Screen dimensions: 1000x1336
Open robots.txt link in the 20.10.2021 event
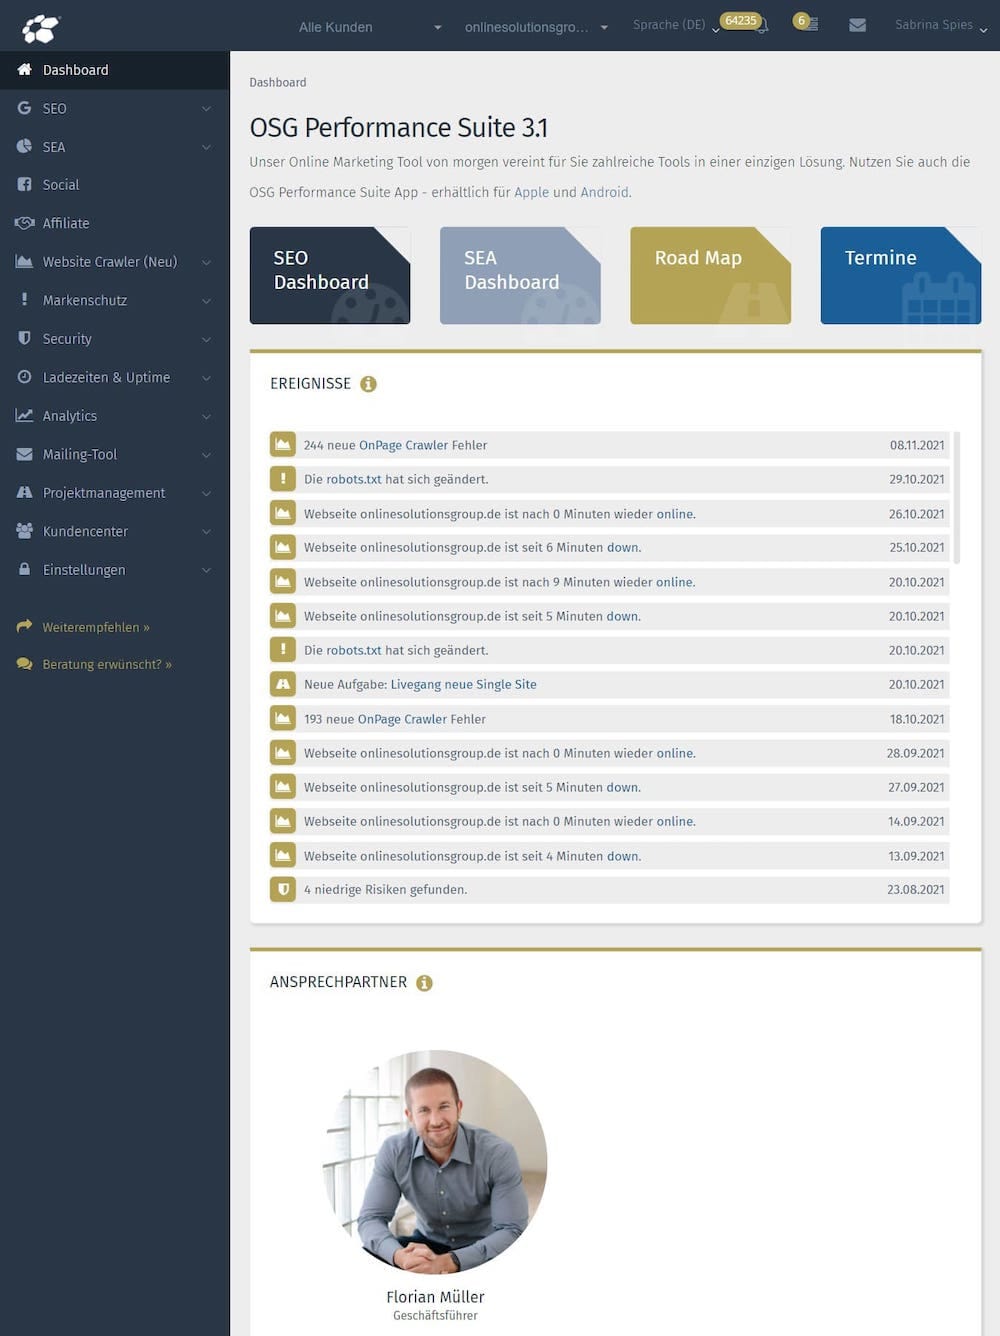[354, 650]
